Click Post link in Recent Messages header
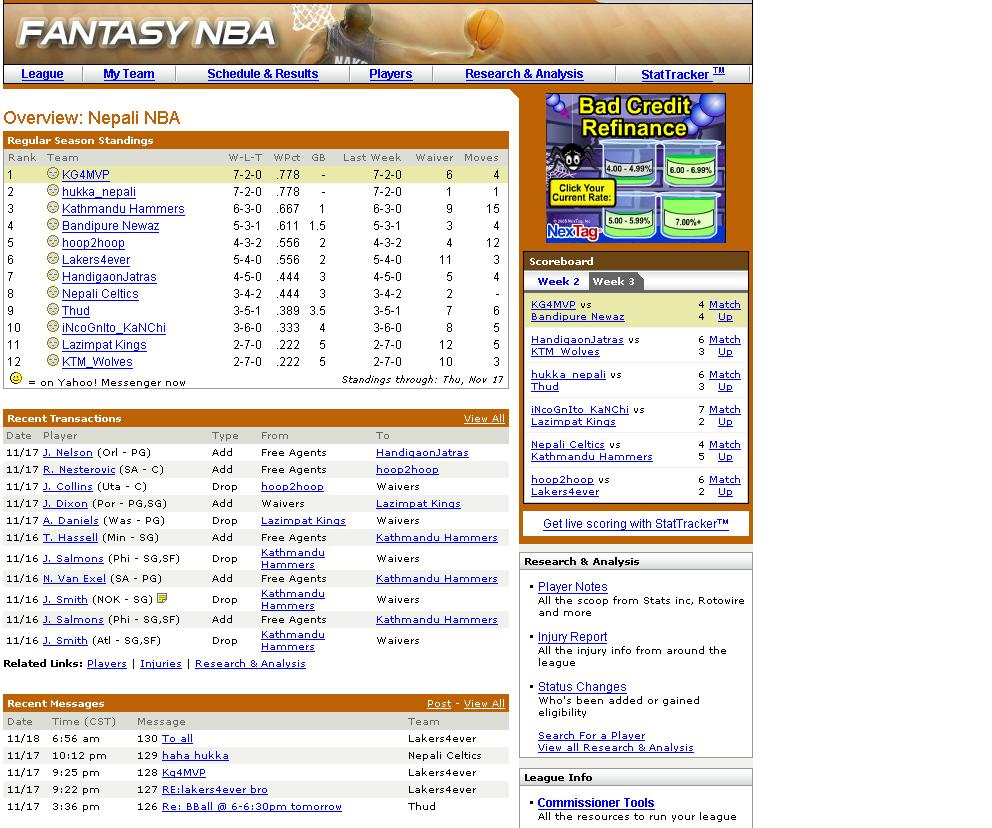The height and width of the screenshot is (828, 992). [439, 704]
